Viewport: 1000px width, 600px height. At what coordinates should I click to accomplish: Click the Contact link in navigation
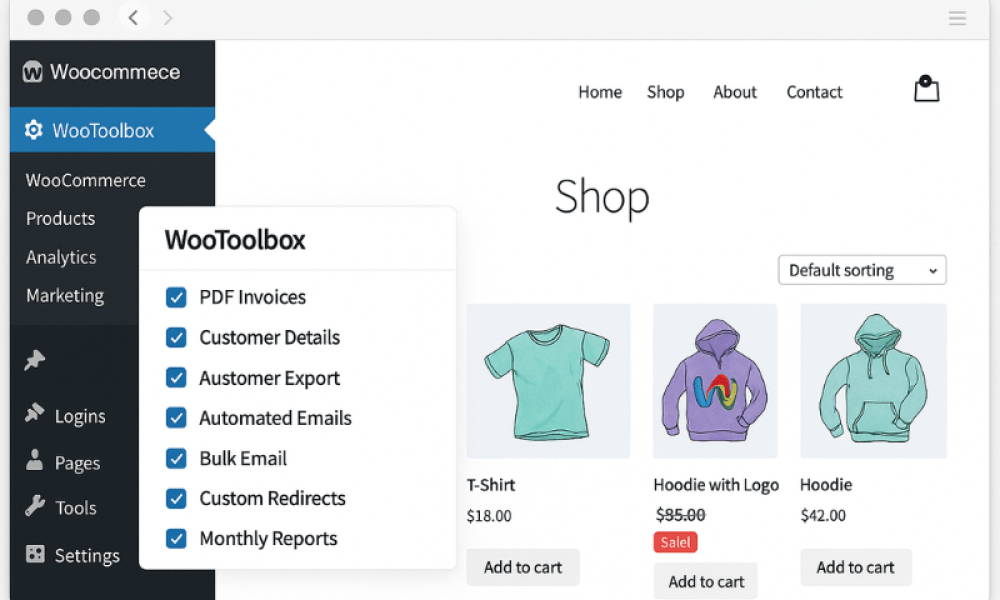point(813,92)
